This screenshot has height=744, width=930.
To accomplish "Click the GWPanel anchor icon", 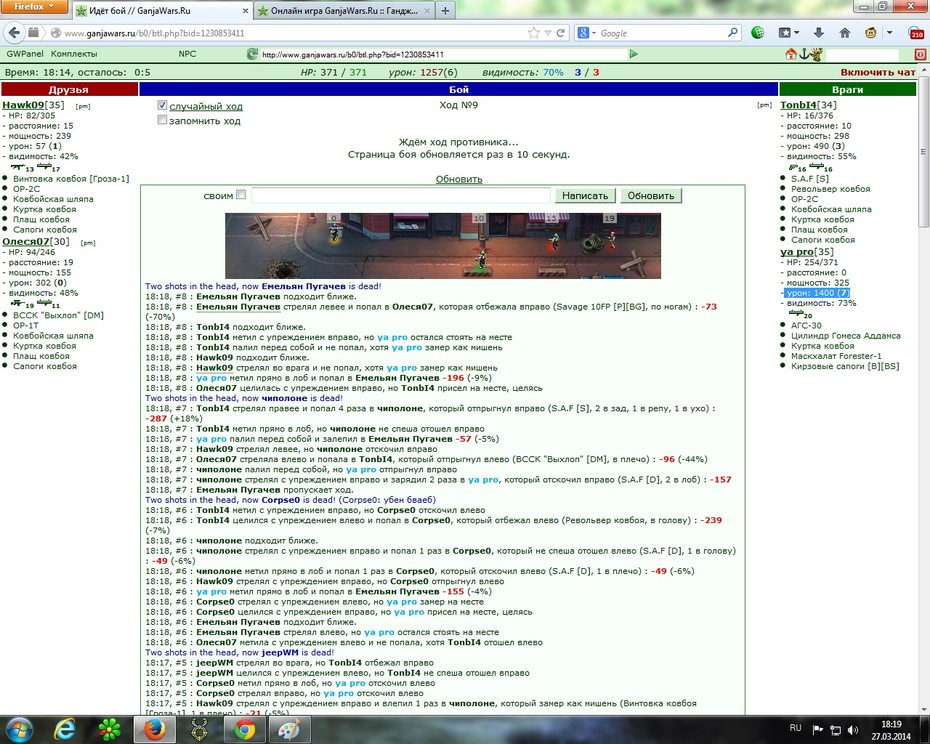I will [x=804, y=54].
